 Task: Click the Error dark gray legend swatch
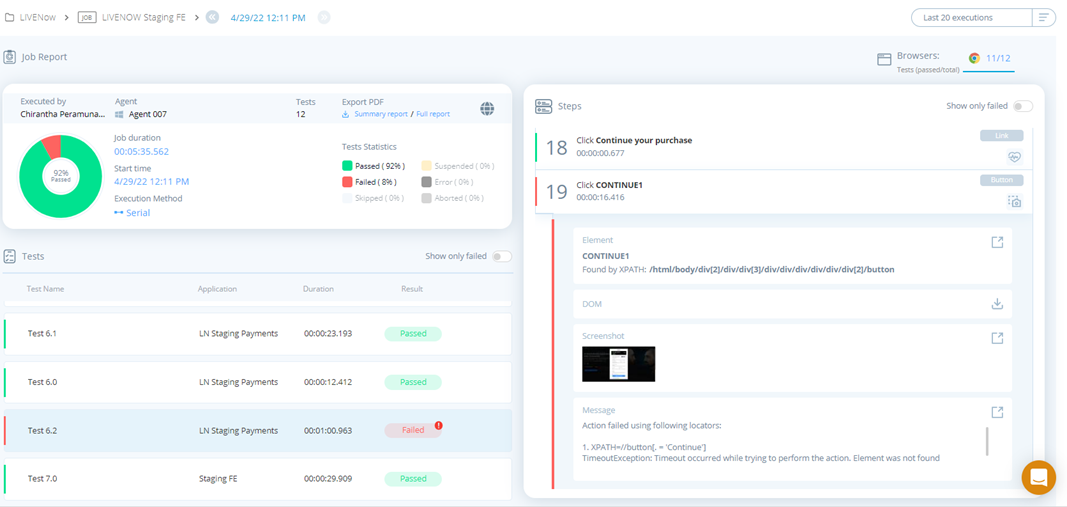(427, 182)
